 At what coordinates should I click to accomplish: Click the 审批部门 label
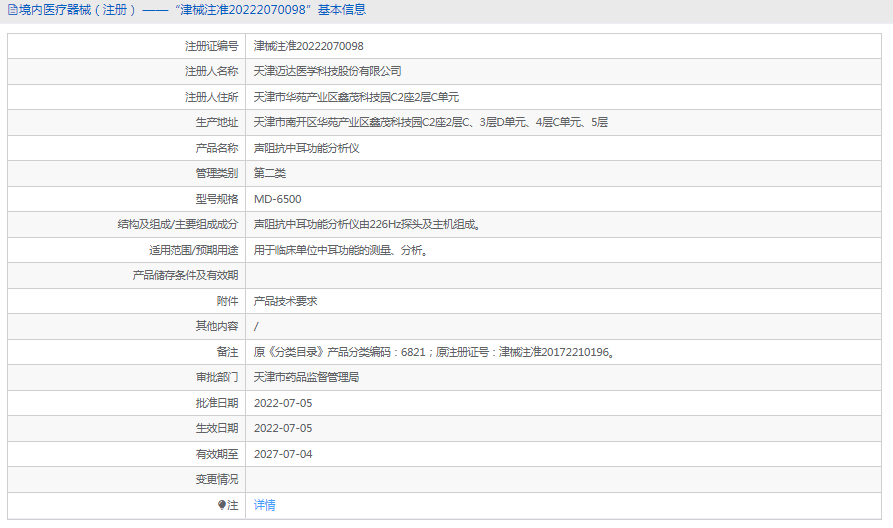pyautogui.click(x=216, y=377)
